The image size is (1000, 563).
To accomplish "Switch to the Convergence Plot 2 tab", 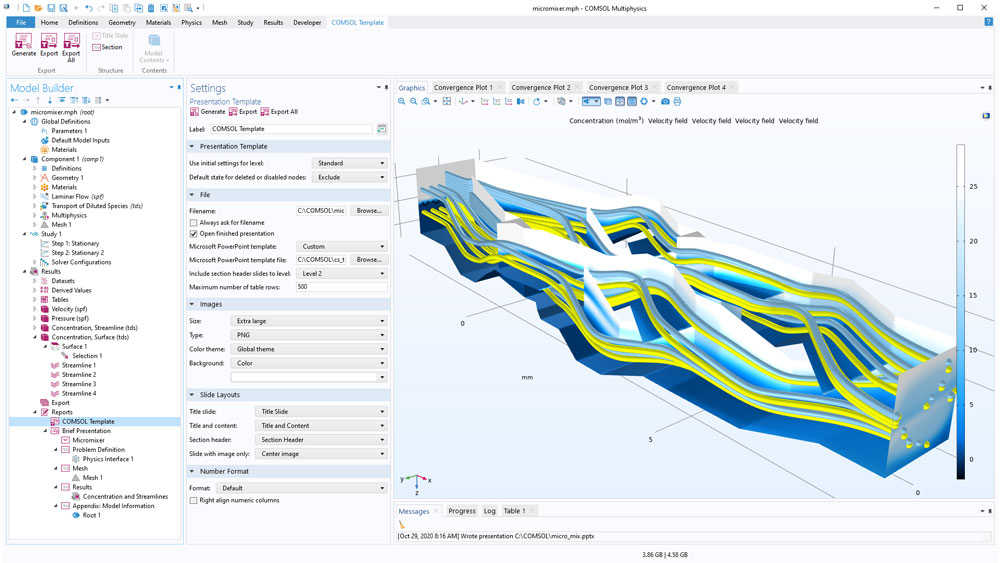I will [x=541, y=88].
